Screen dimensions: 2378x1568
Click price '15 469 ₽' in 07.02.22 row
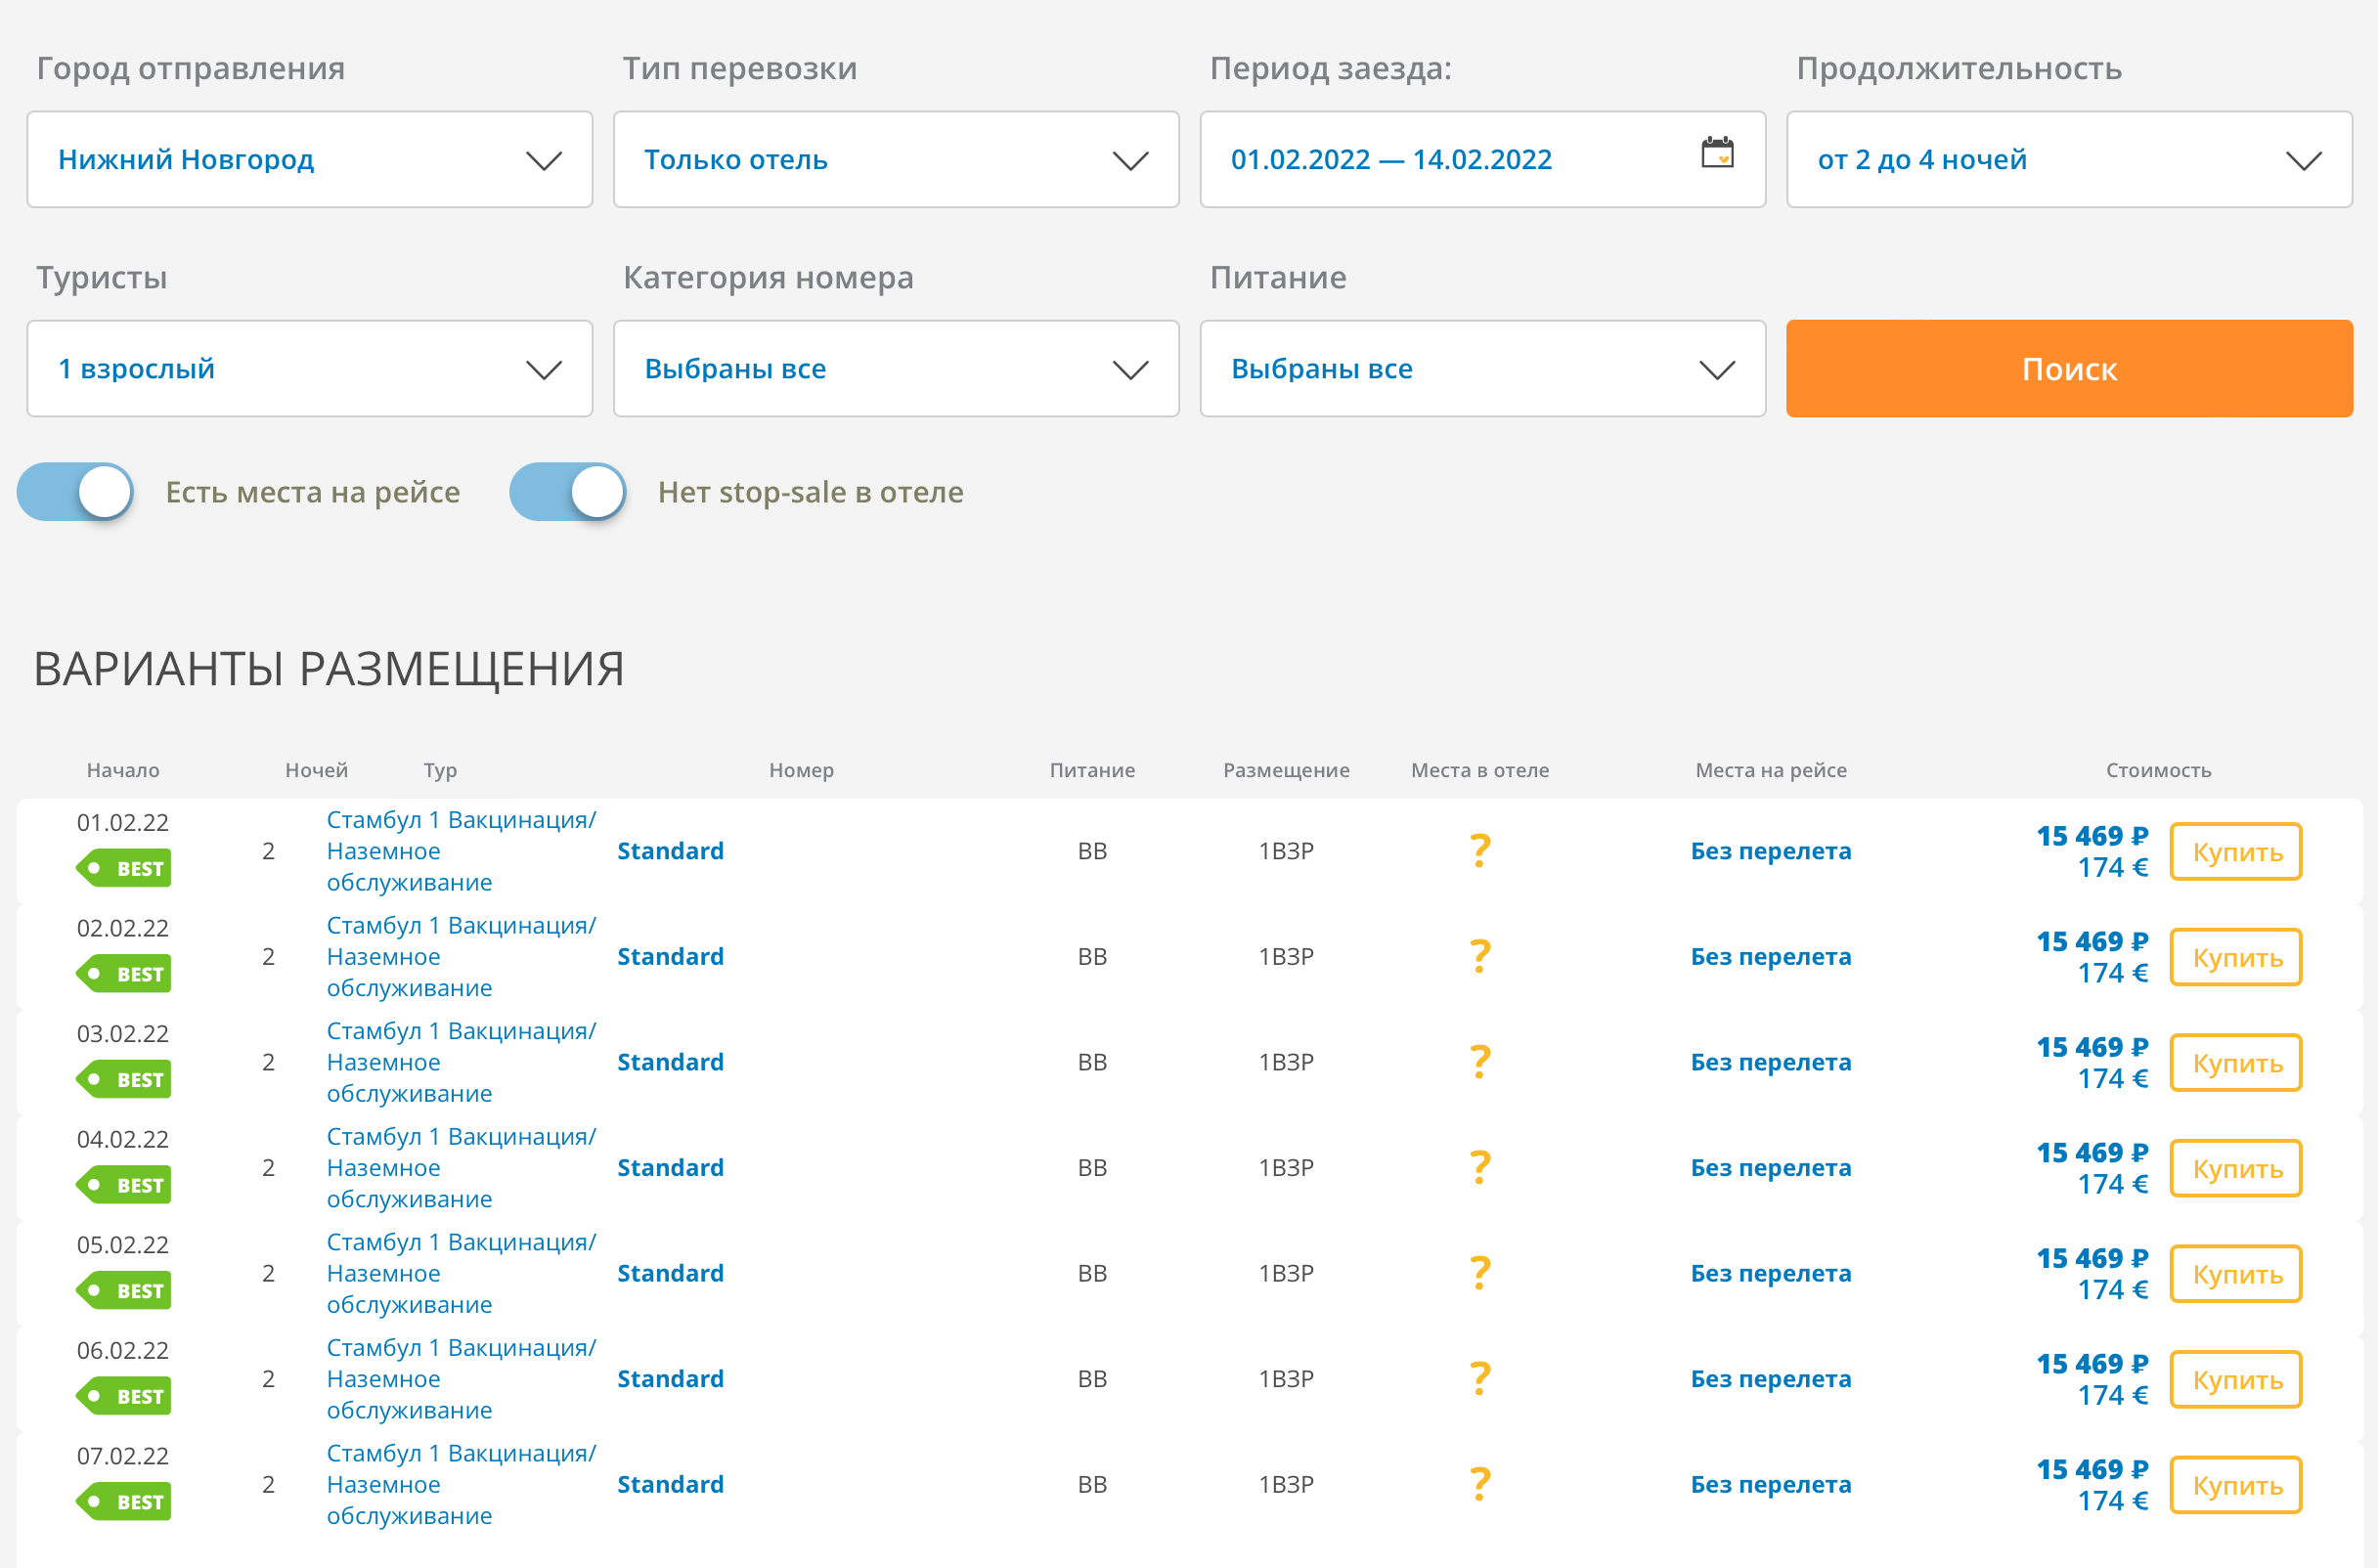click(x=2092, y=1470)
